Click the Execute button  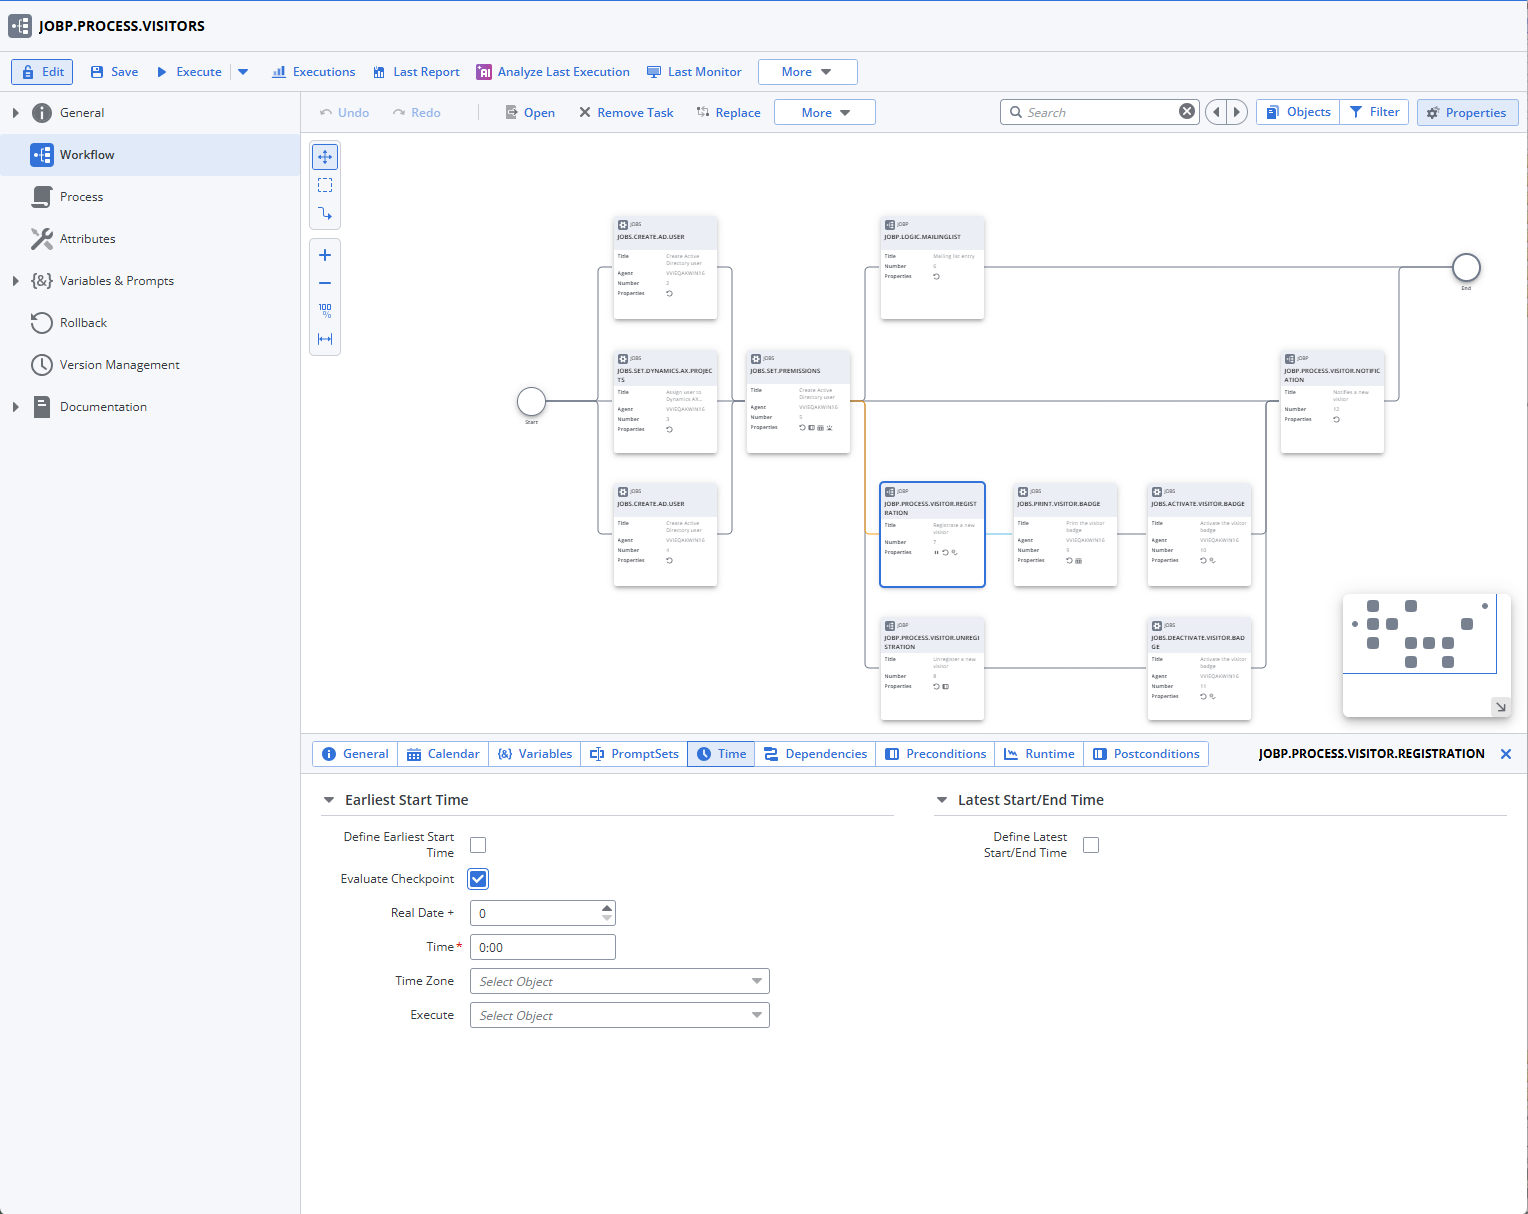click(189, 72)
